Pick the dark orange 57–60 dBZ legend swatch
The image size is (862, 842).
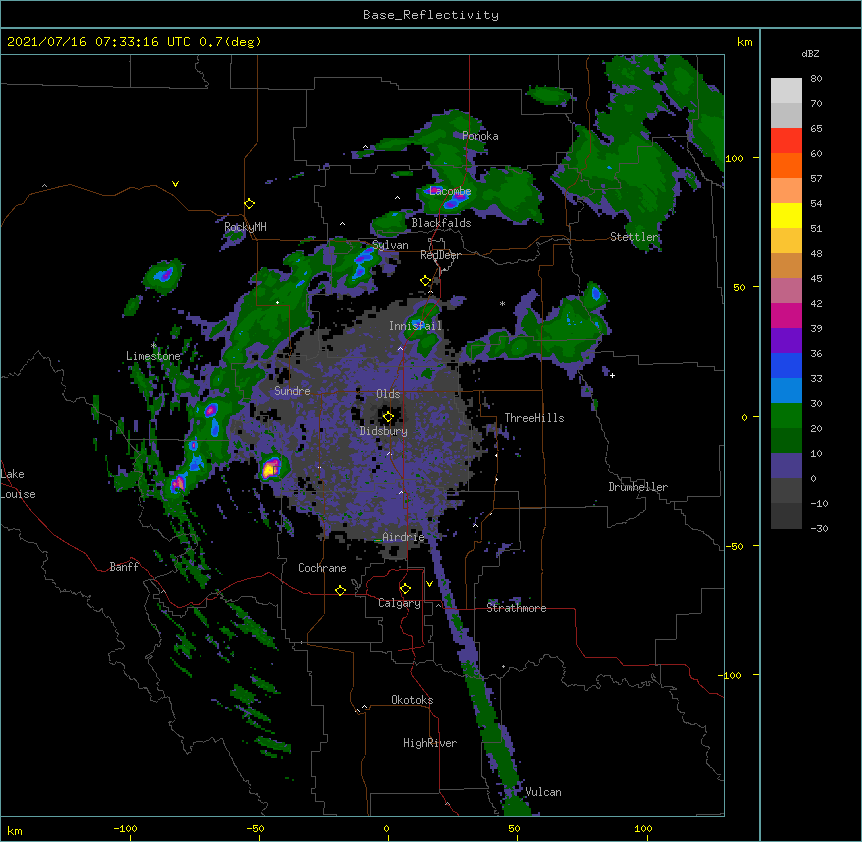tap(786, 165)
